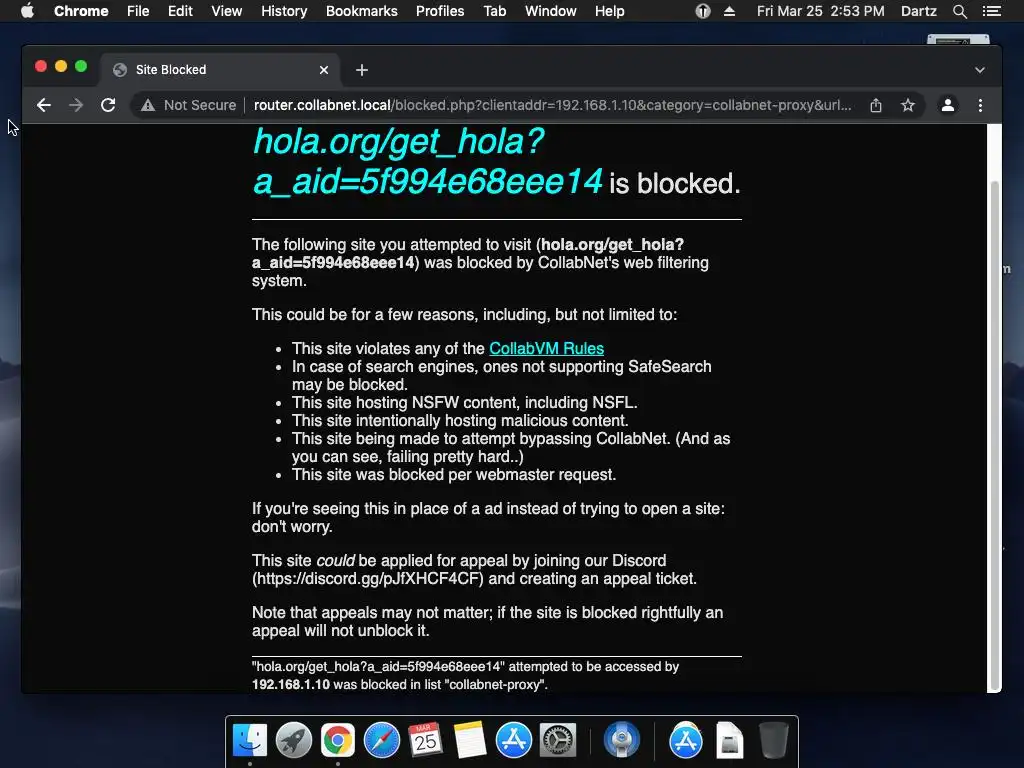Open the Help menu

point(609,11)
